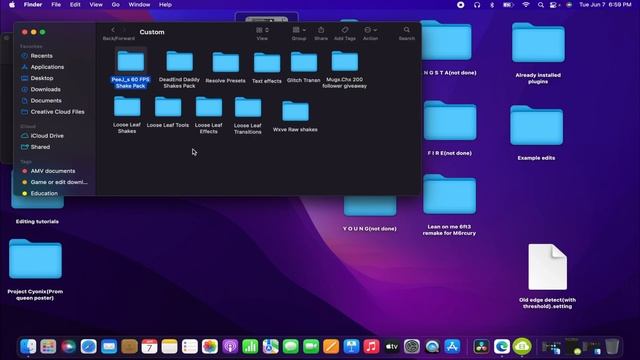Screen dimensions: 640x360
Task: Open the Resolve Presets folder
Action: [226, 62]
